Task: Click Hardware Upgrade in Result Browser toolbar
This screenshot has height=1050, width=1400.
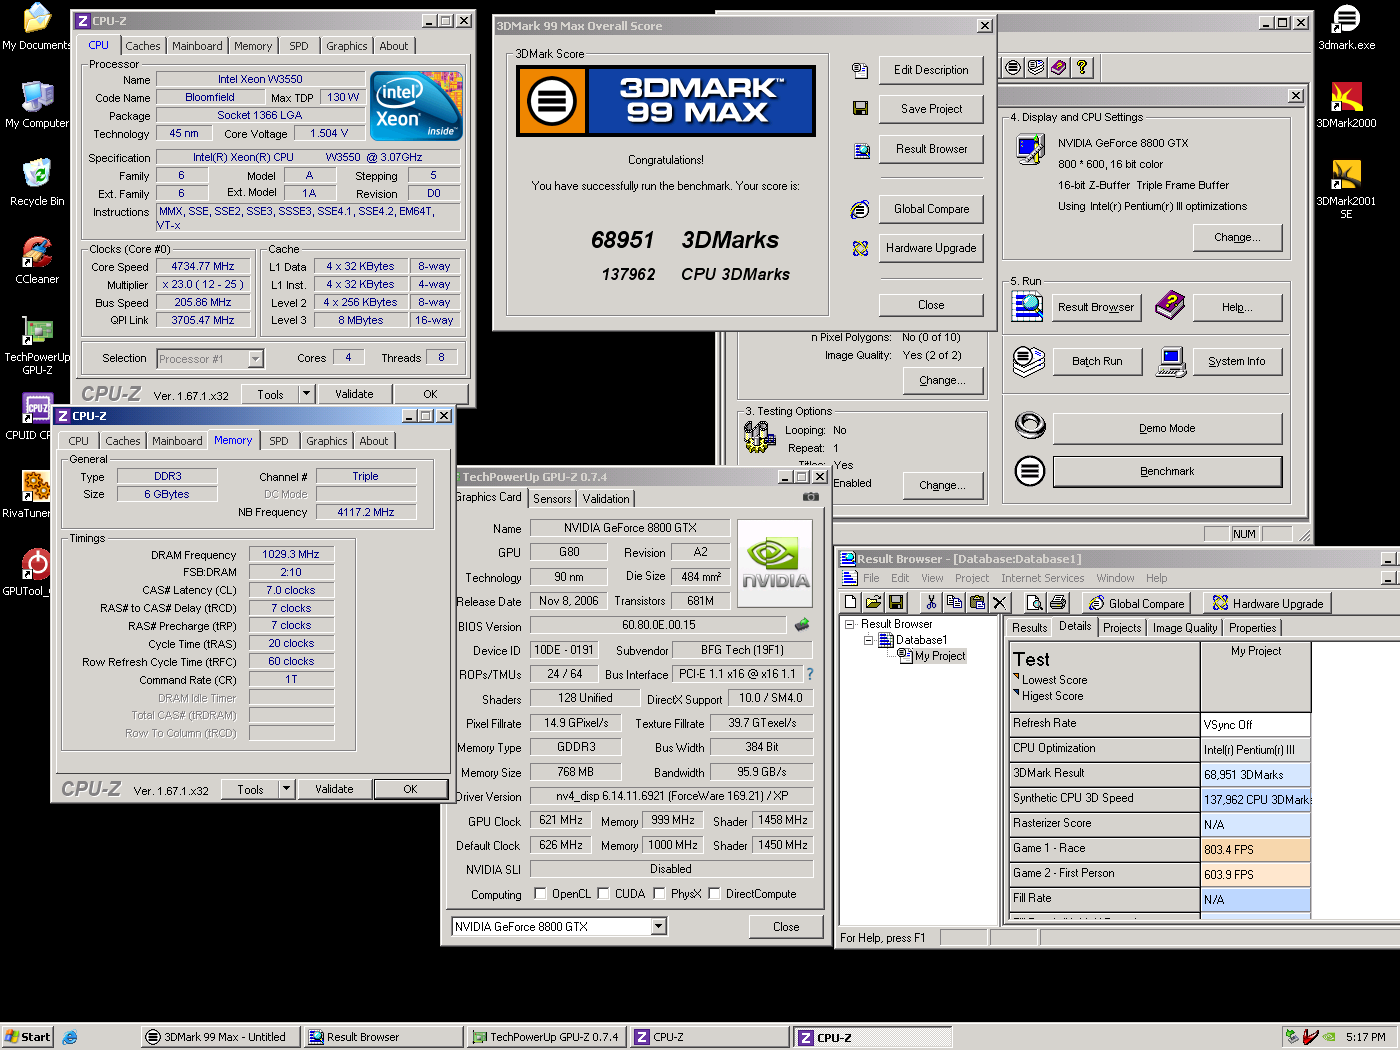Action: [1268, 603]
